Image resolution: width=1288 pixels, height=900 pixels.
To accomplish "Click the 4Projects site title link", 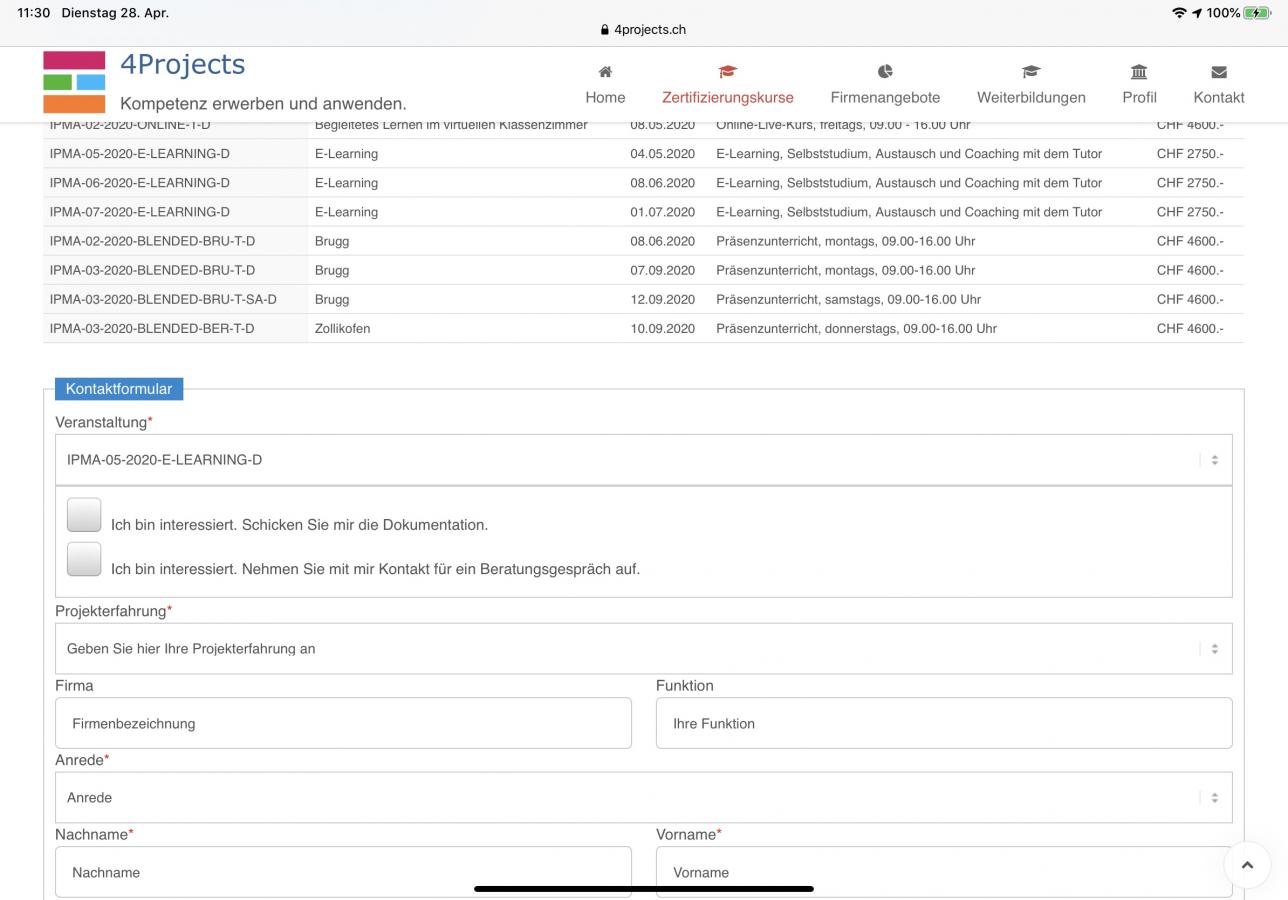I will (182, 64).
